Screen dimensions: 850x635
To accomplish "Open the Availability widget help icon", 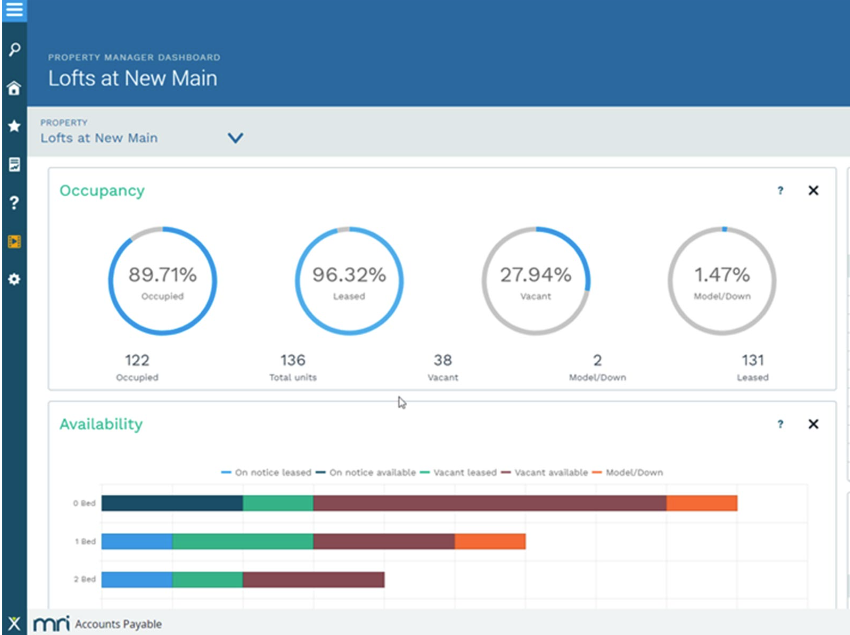I will click(x=780, y=424).
